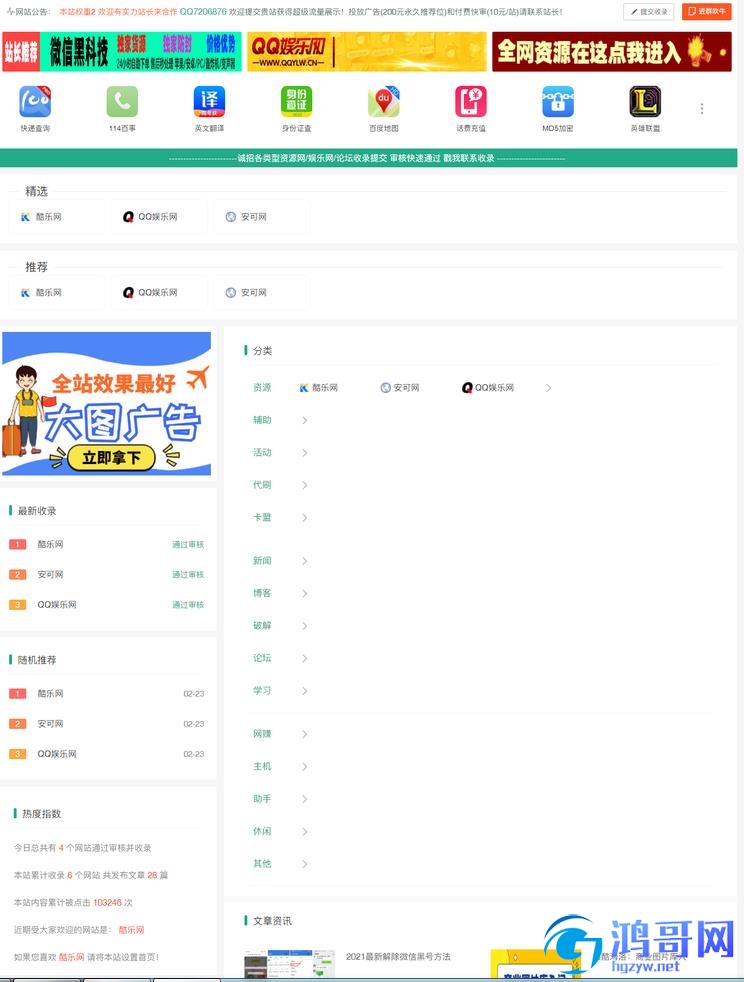Viewport: 744px width, 982px height.
Task: Click the green 诚招各类型资源网 notice bar
Action: (368, 158)
